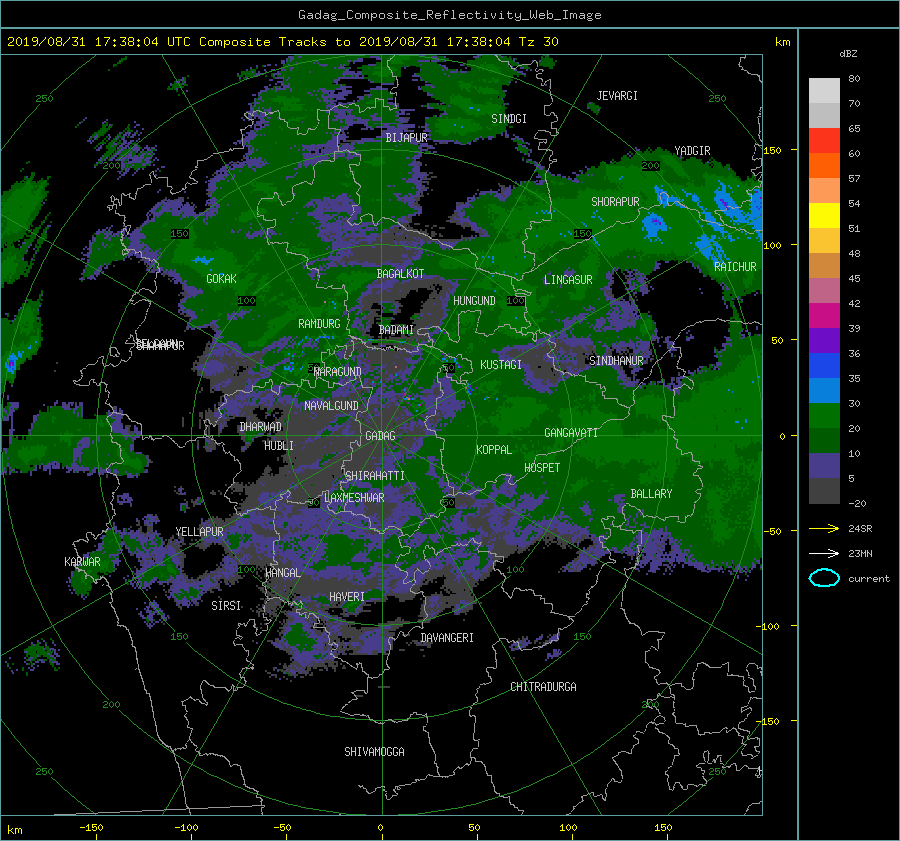Click the 150 tick on right axis

(772, 150)
